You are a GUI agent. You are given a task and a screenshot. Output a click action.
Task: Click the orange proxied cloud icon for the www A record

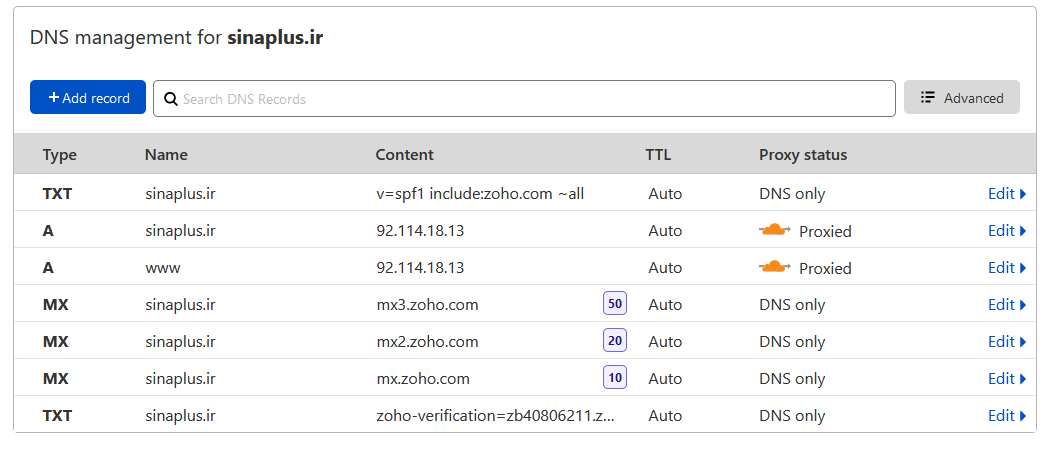[775, 267]
